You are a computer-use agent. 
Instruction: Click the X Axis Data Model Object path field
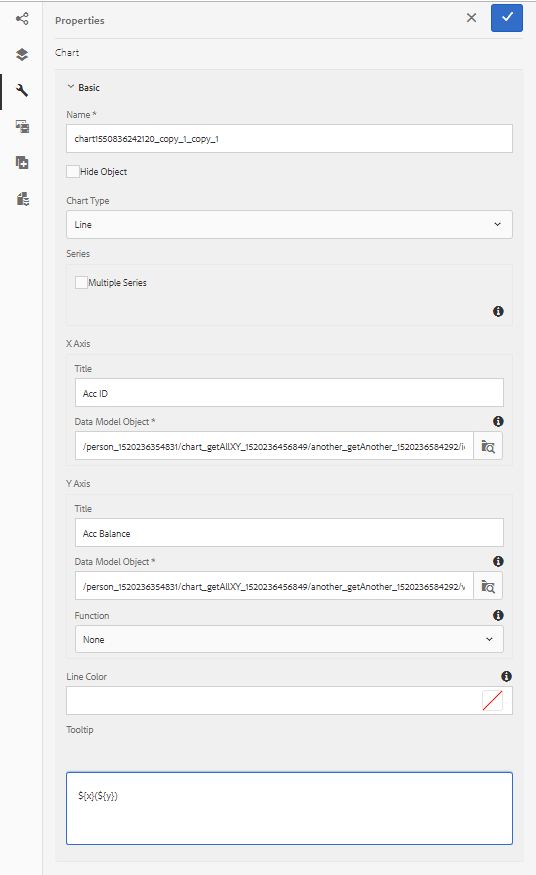(x=274, y=446)
